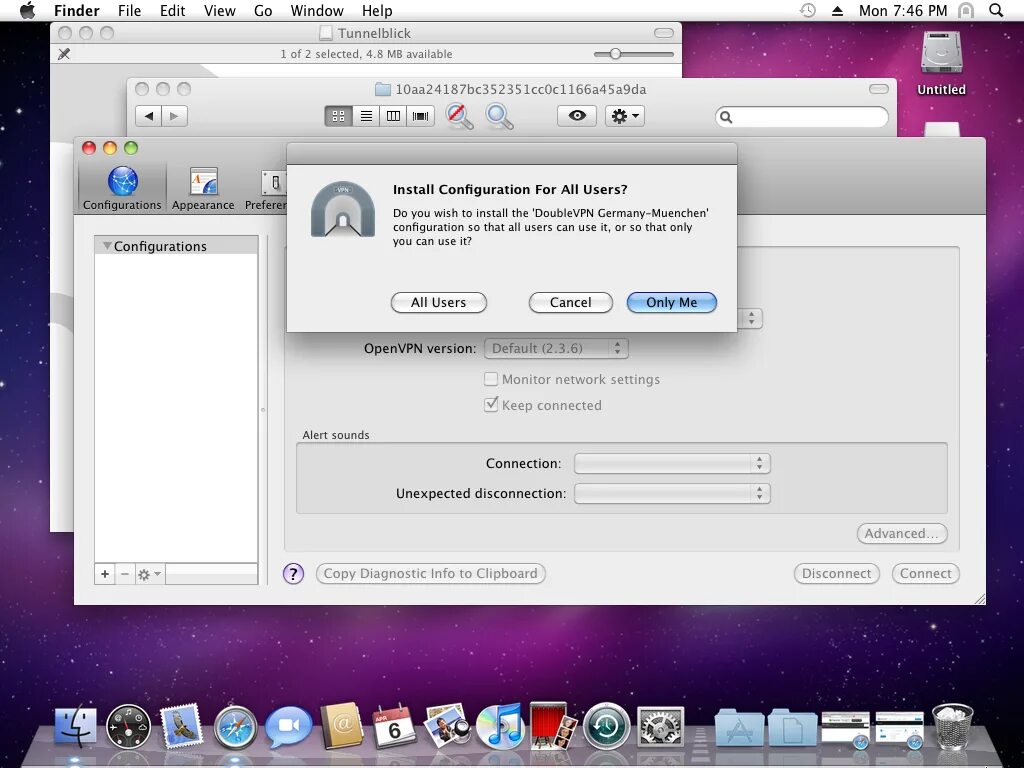Image resolution: width=1024 pixels, height=768 pixels.
Task: Remove configuration using the minus button
Action: click(x=125, y=574)
